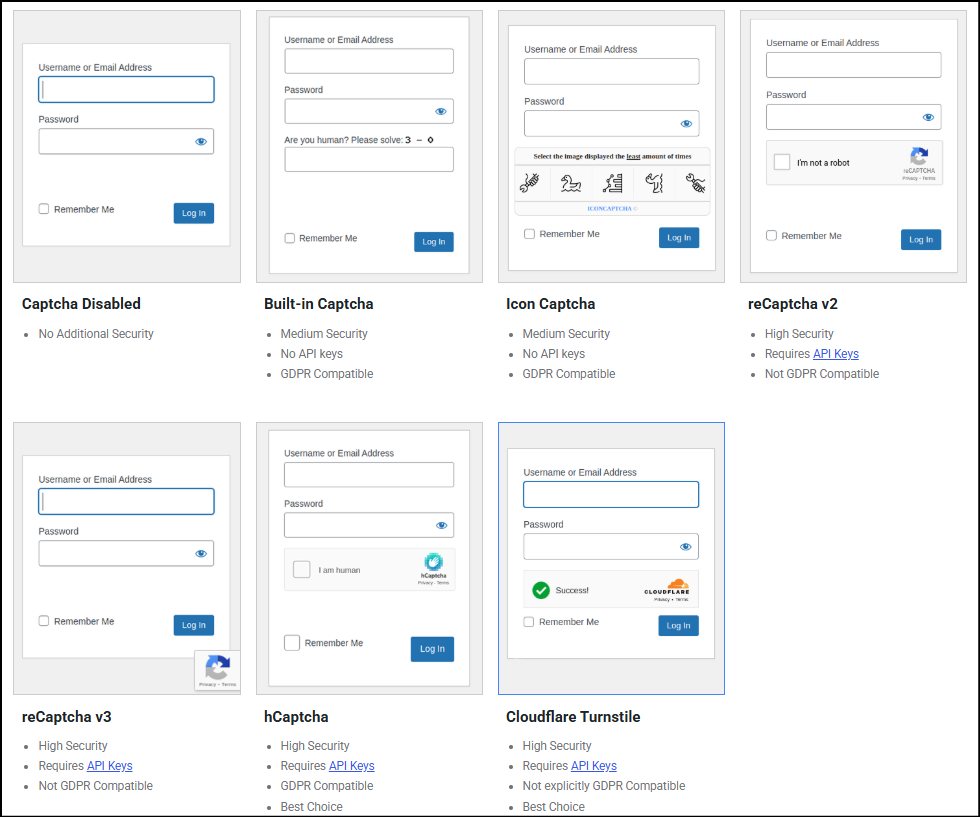Check Remember Me in hCaptcha preview
Image resolution: width=980 pixels, height=817 pixels.
[x=292, y=643]
